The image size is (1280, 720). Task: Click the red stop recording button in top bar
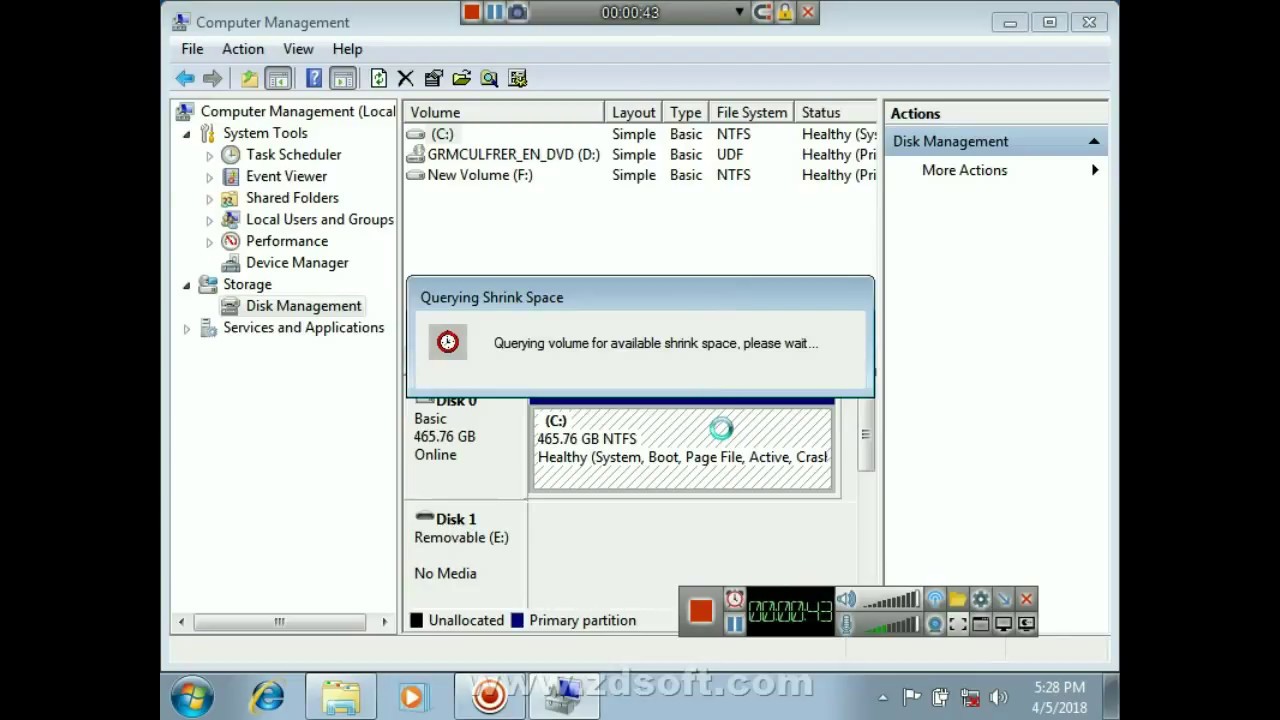[x=472, y=12]
